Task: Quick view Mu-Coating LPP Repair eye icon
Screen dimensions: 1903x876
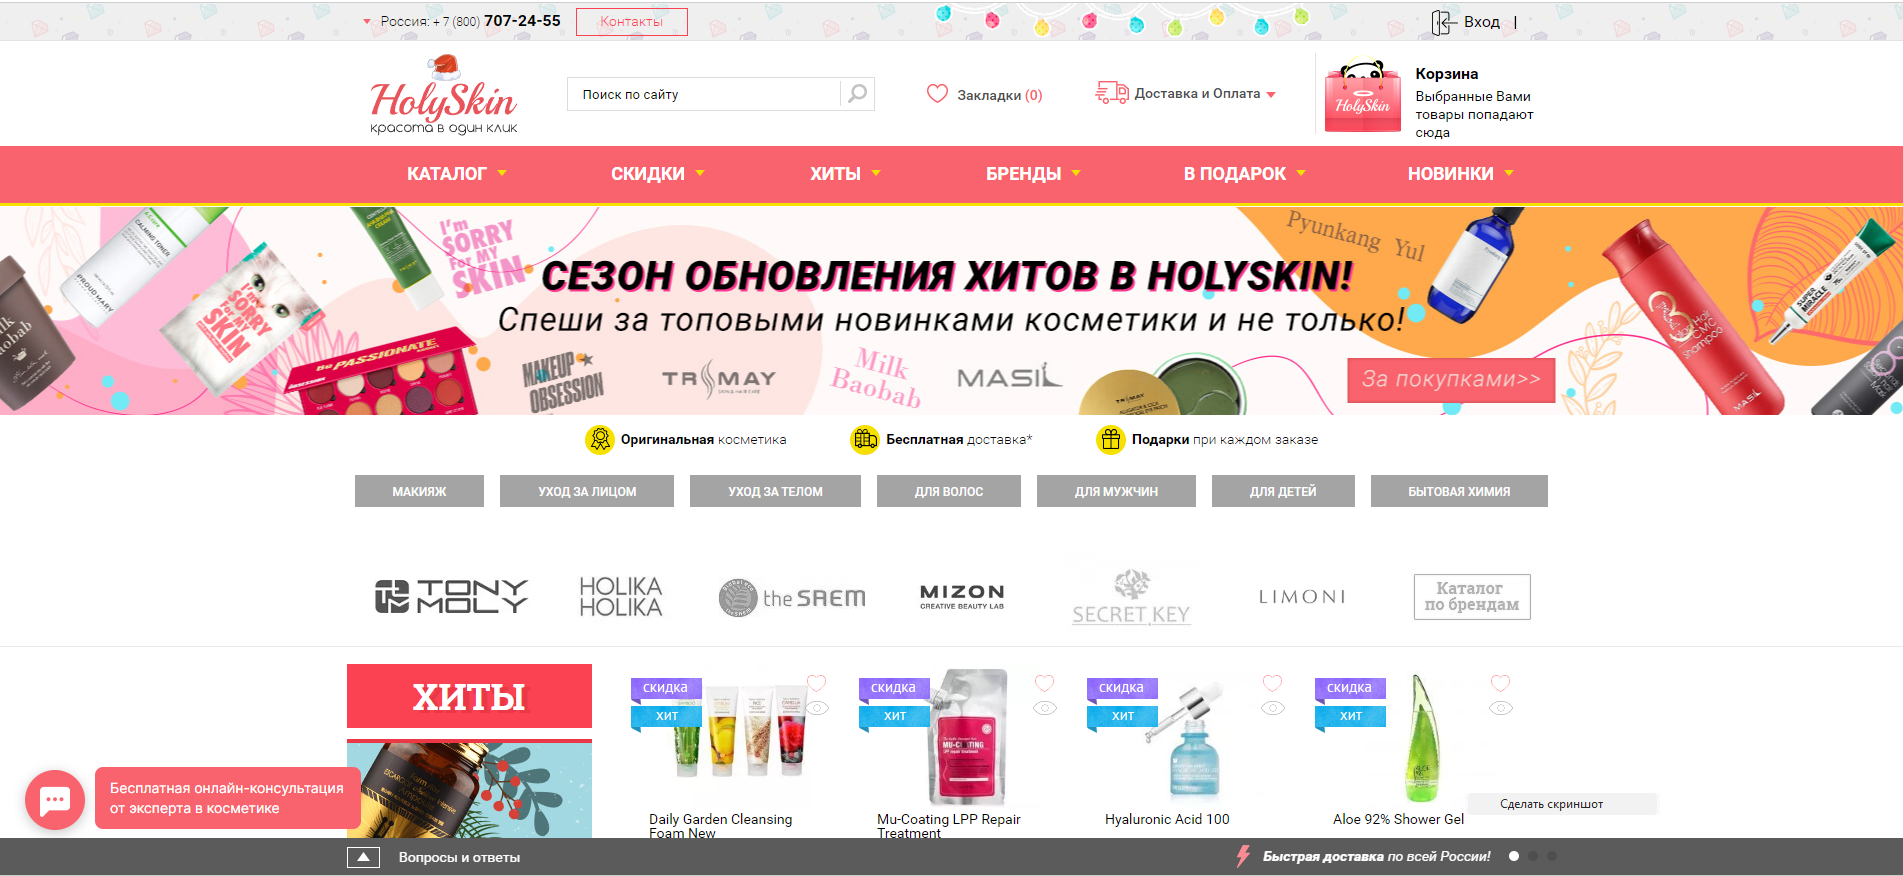Action: pyautogui.click(x=1045, y=708)
